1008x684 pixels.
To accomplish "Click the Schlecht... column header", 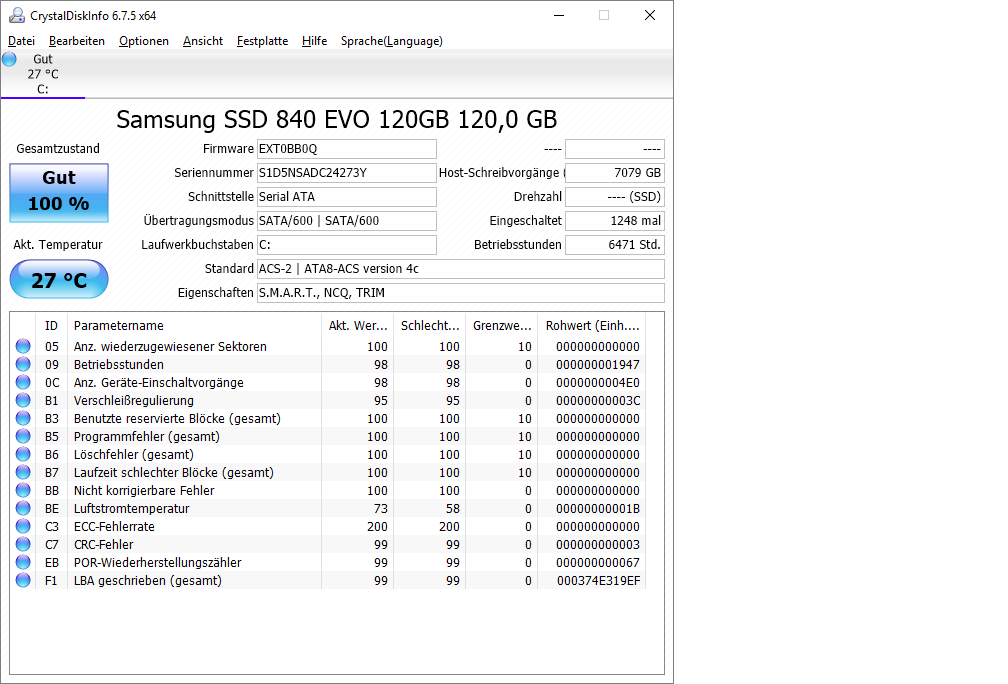I will coord(429,325).
